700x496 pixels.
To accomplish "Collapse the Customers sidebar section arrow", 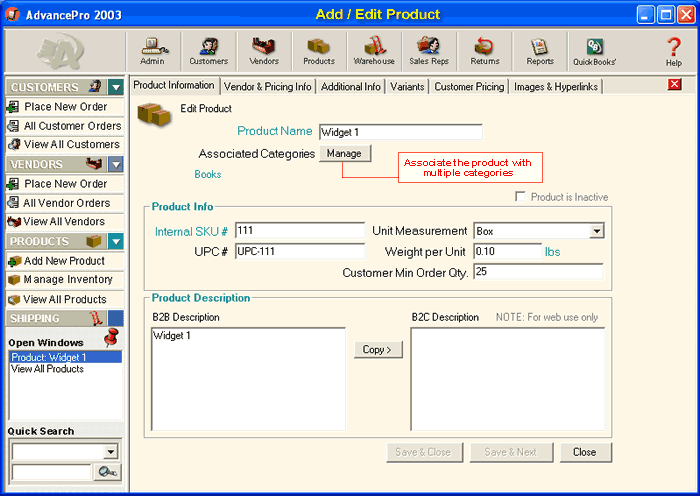I will [x=116, y=87].
